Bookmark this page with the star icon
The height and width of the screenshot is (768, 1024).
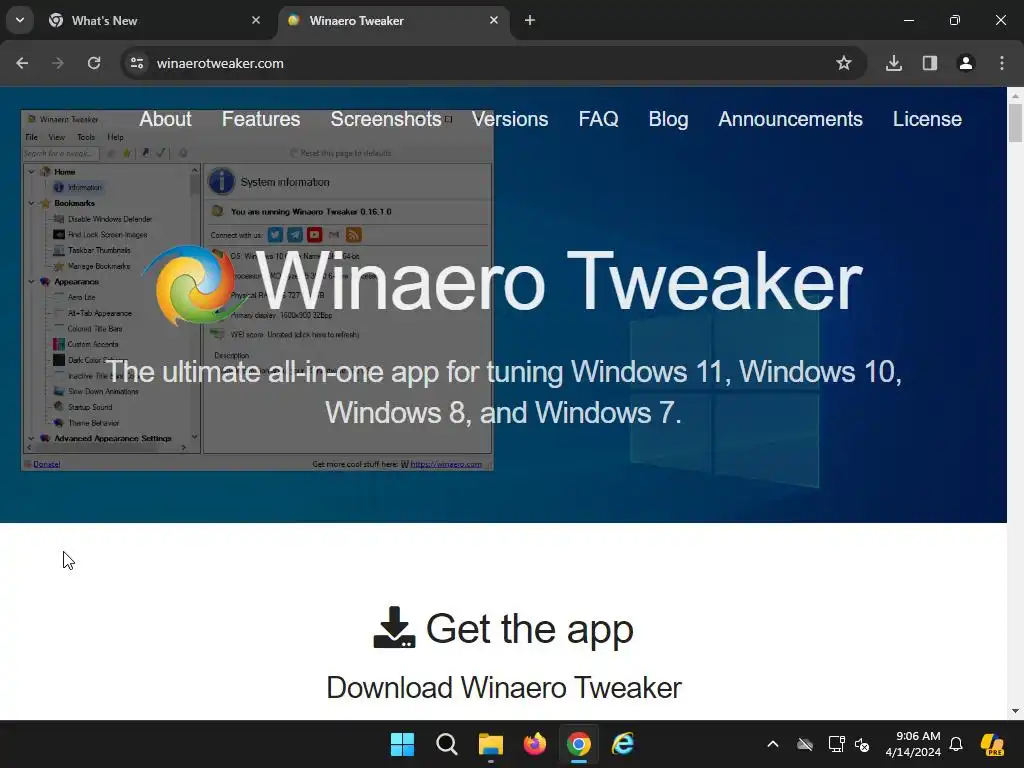coord(844,63)
